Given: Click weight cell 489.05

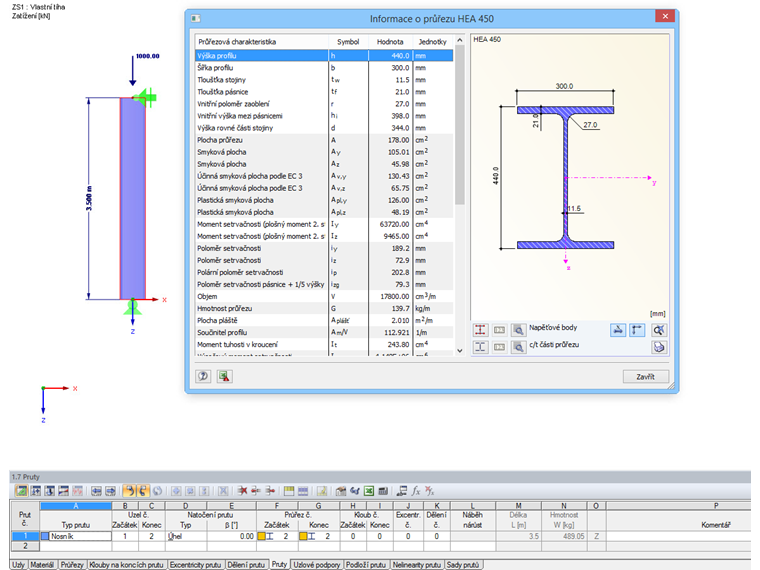Looking at the screenshot, I should [564, 536].
